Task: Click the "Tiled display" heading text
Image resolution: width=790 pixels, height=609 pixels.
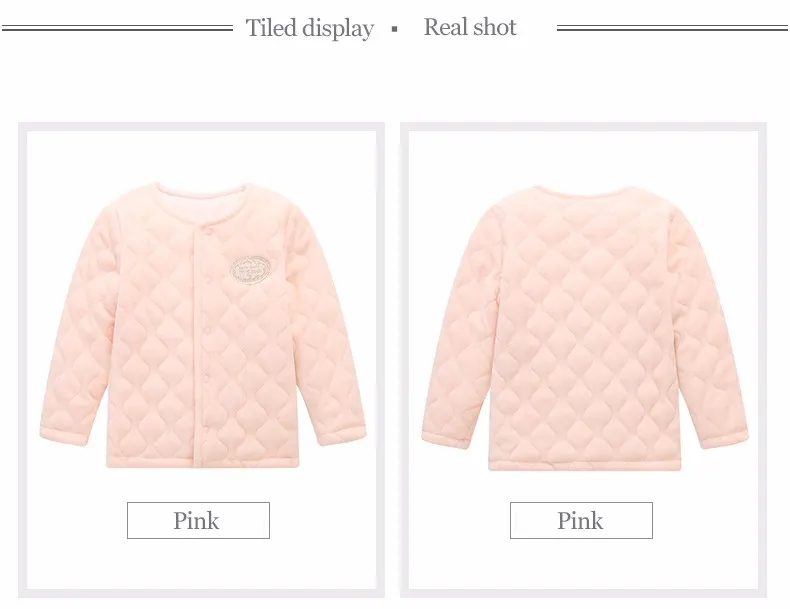Action: [x=309, y=28]
